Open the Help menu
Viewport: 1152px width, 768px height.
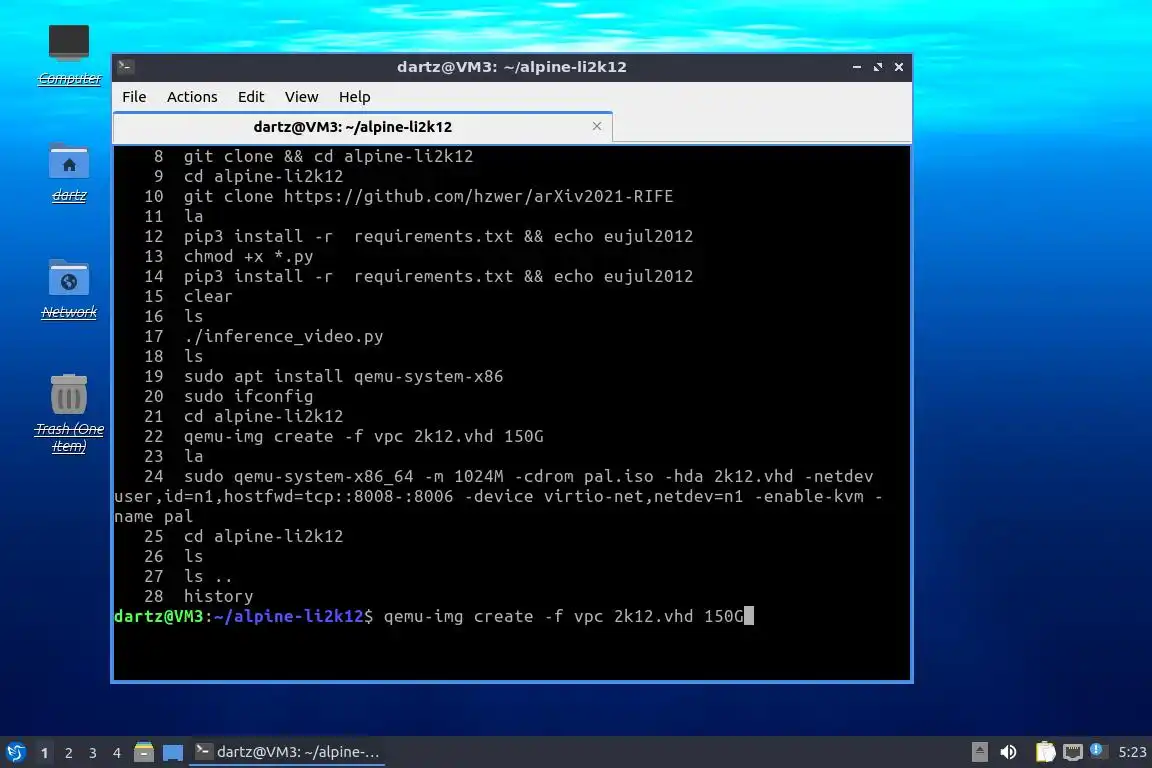coord(354,97)
